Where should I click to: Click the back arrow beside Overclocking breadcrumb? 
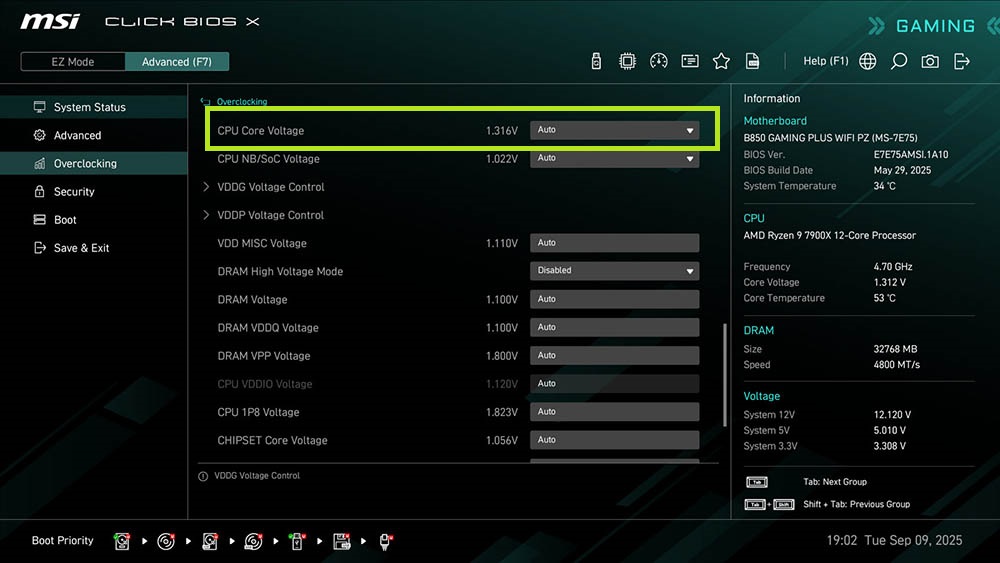click(205, 101)
